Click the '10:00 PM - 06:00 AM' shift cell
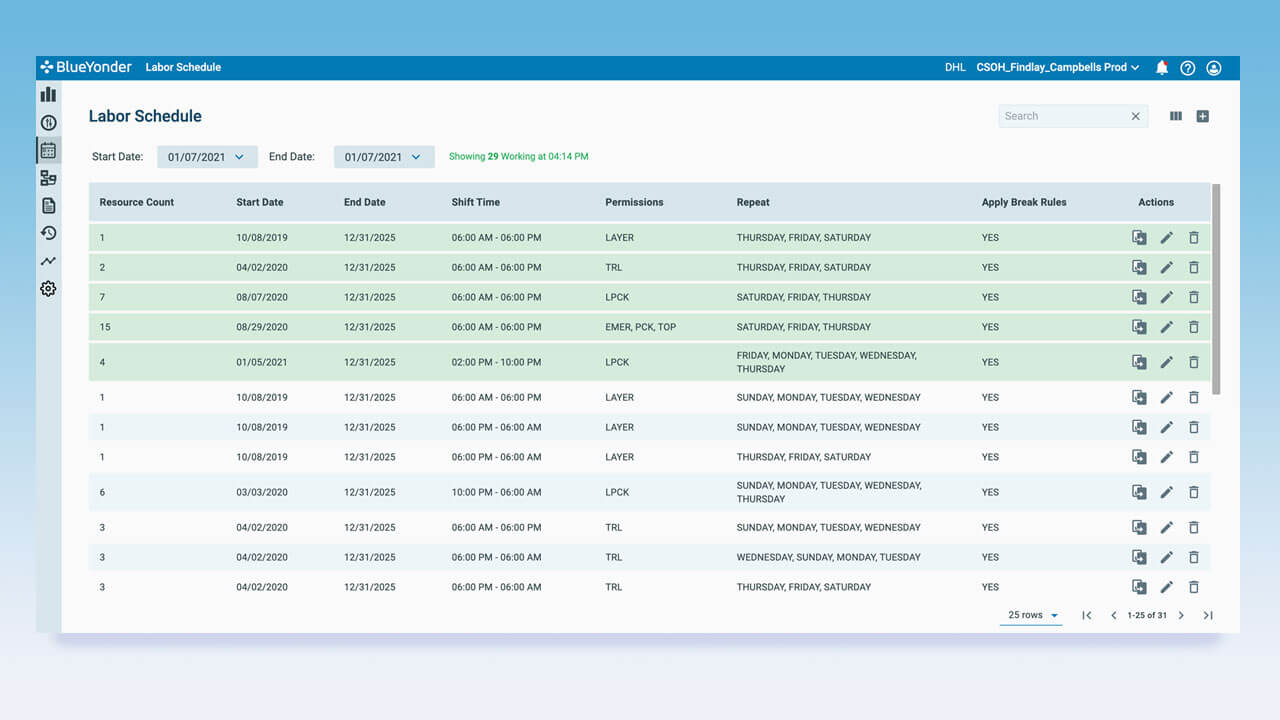The width and height of the screenshot is (1280, 720). click(496, 492)
